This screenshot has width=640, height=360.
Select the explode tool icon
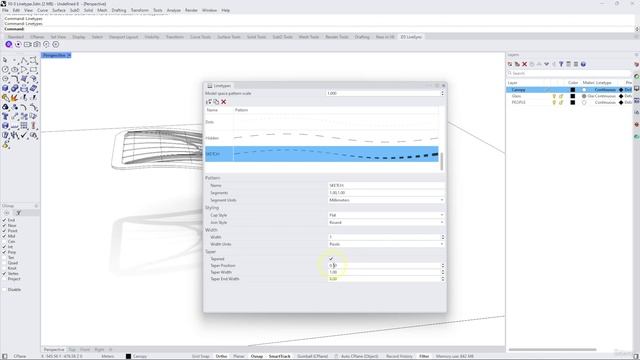pyautogui.click(x=15, y=98)
